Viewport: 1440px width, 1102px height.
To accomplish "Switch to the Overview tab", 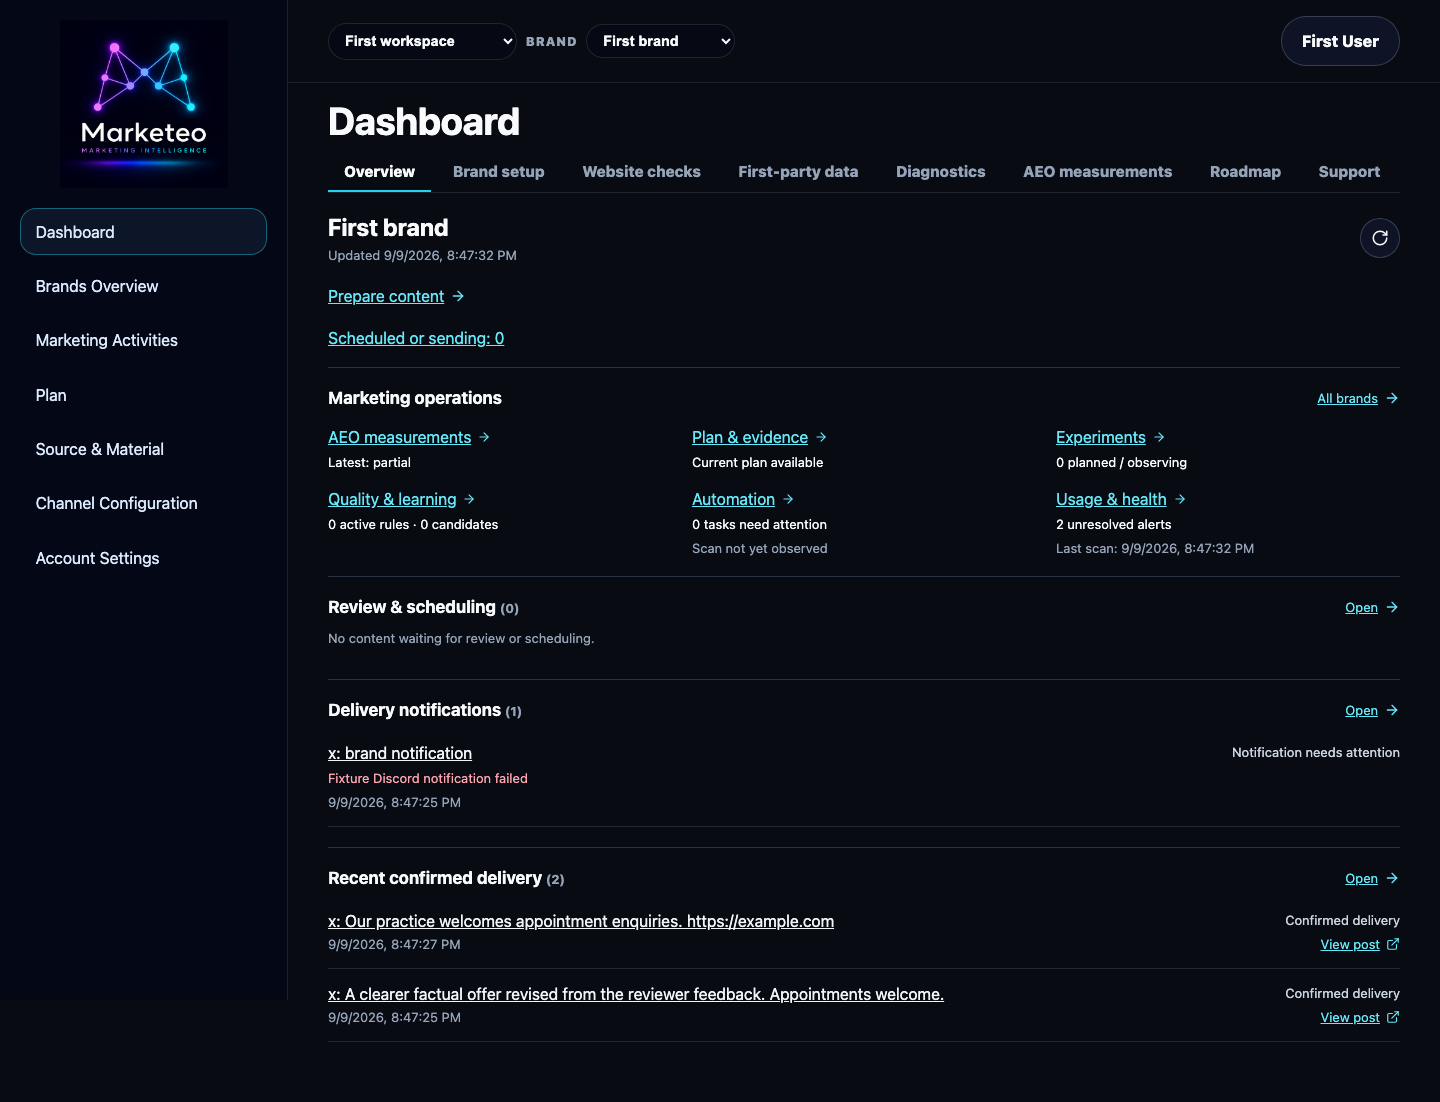I will (379, 172).
